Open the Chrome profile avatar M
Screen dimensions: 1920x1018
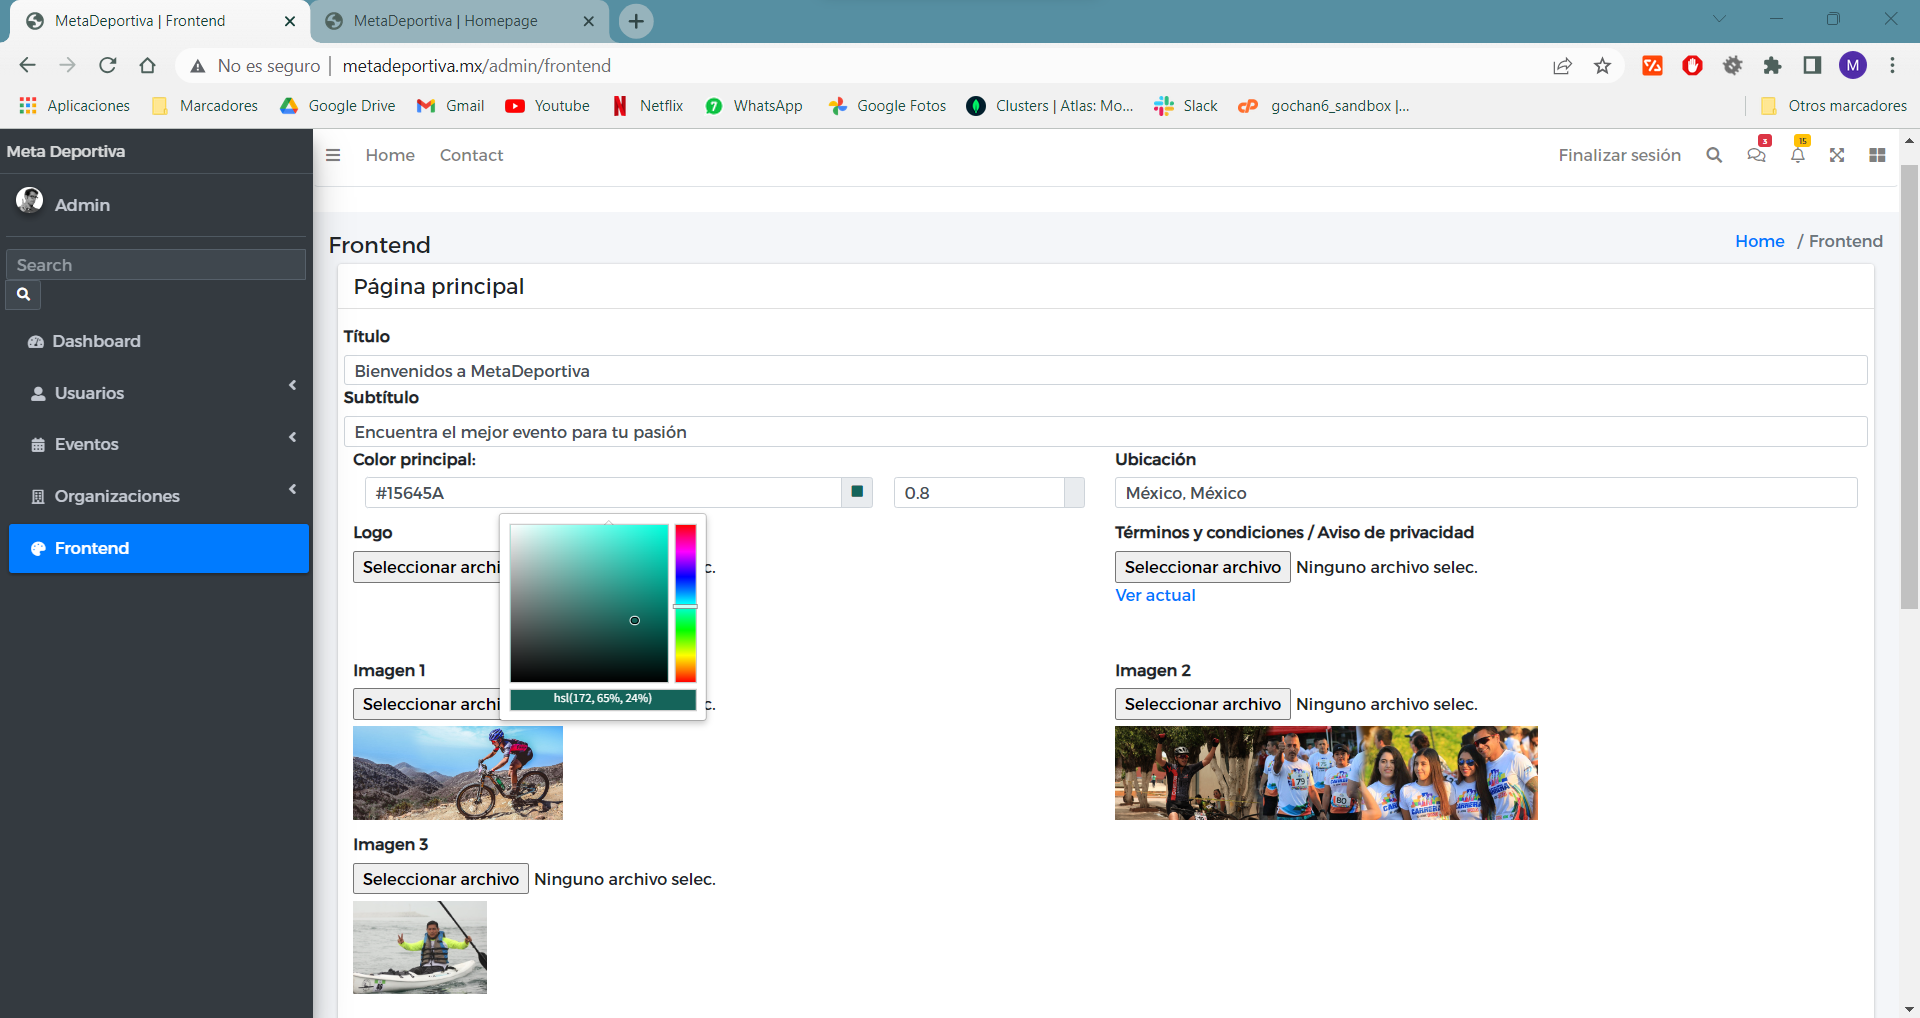tap(1853, 66)
